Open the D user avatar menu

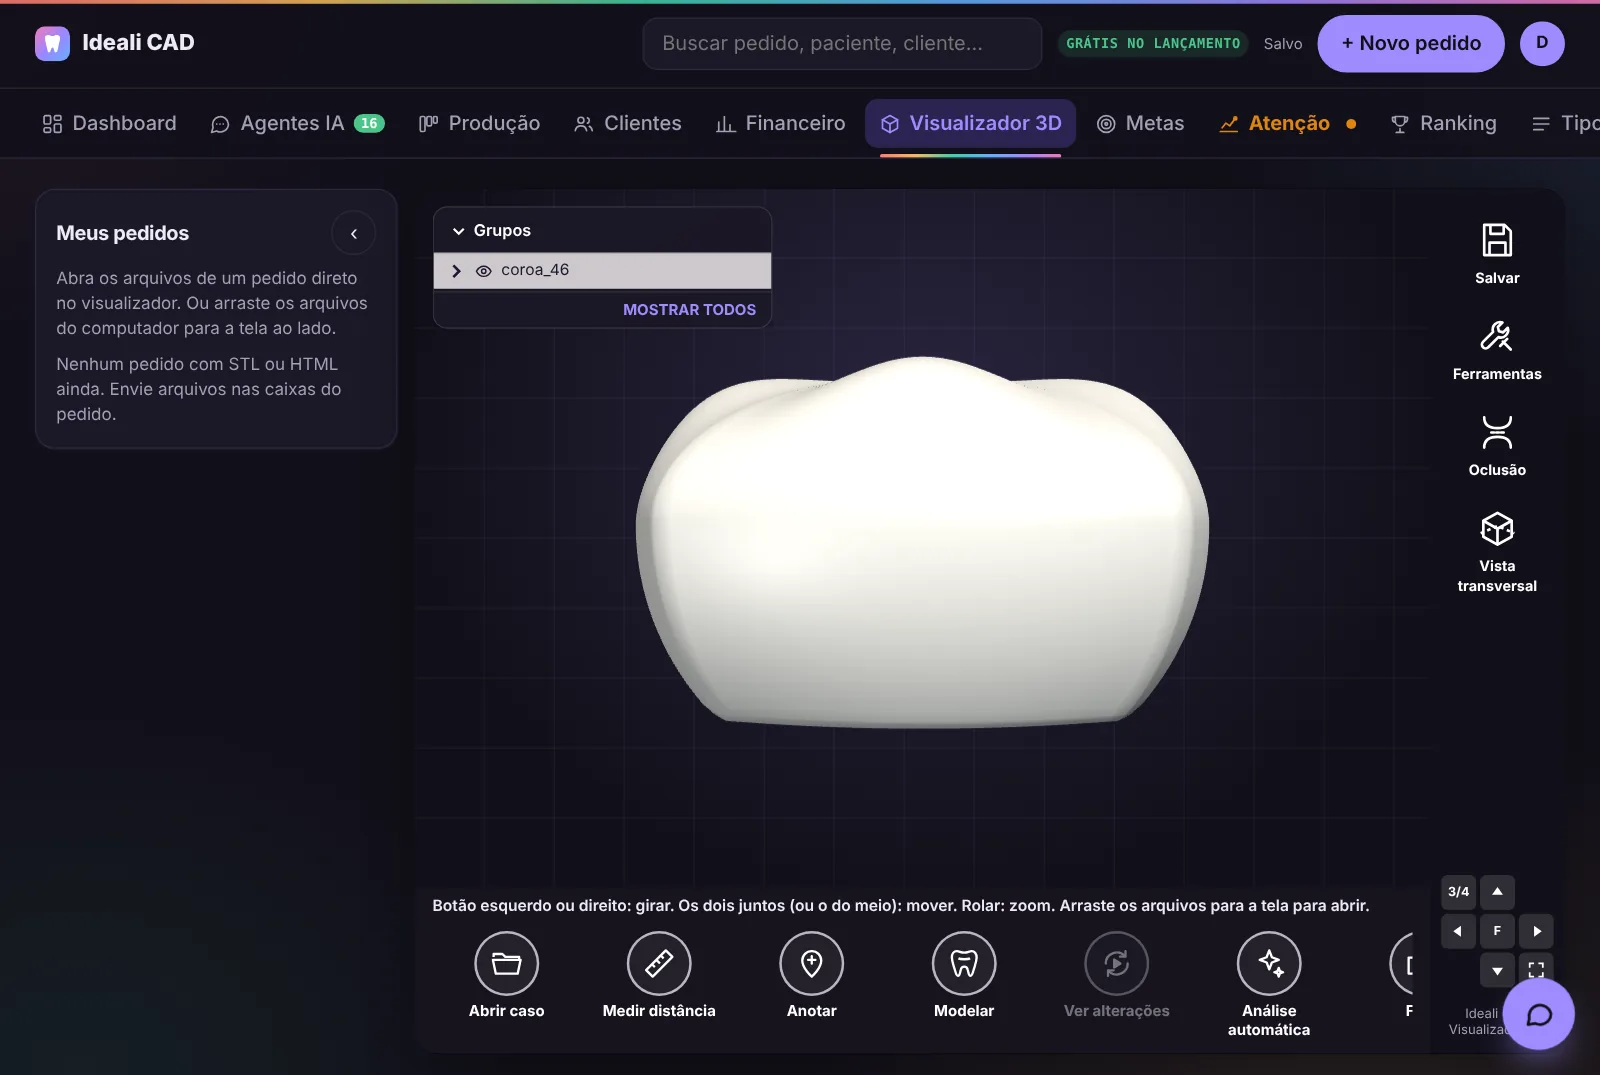click(1542, 43)
